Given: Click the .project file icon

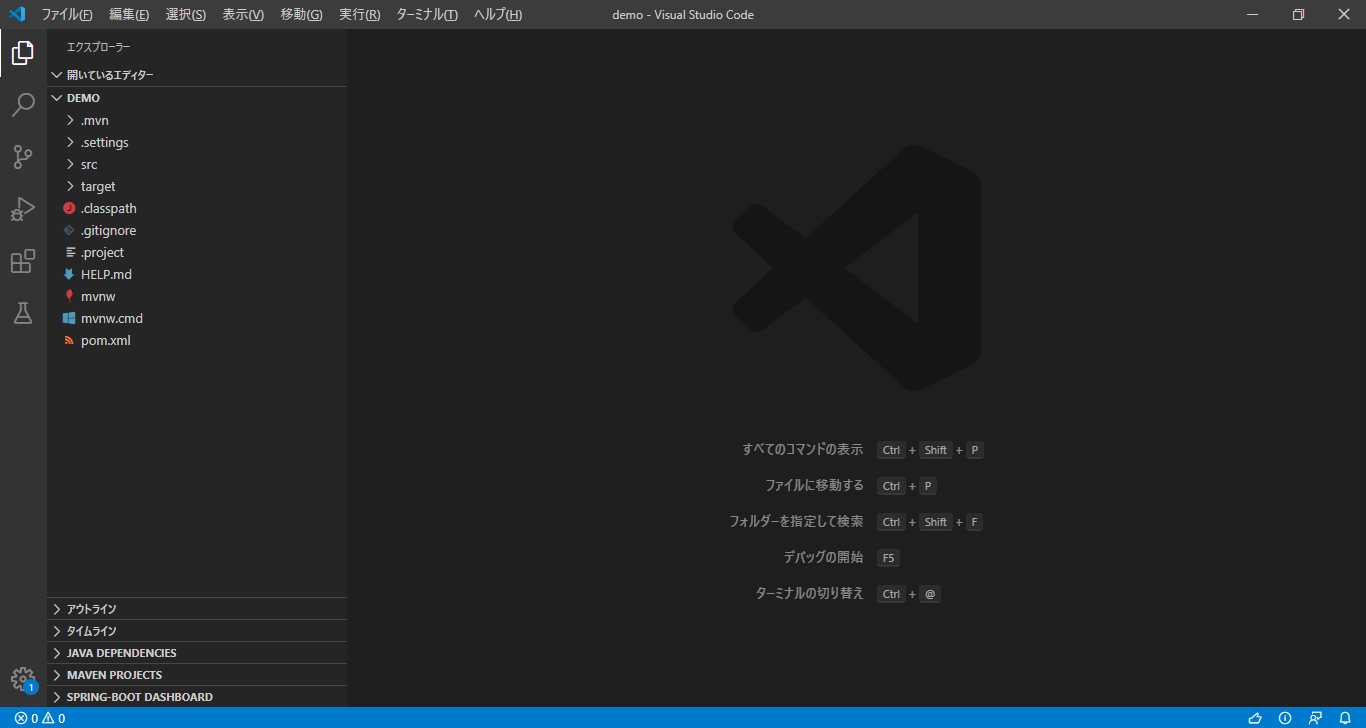Looking at the screenshot, I should click(x=69, y=252).
